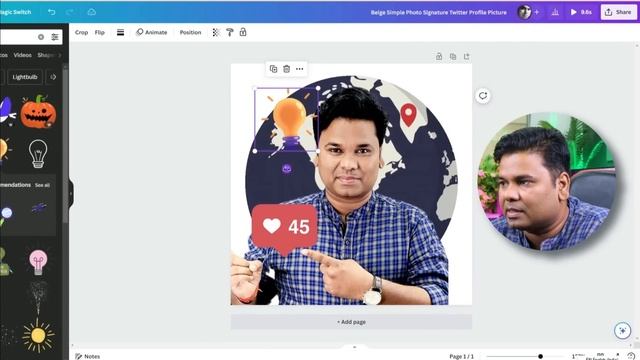The height and width of the screenshot is (360, 640).
Task: Clear the search box with X icon
Action: pyautogui.click(x=41, y=37)
